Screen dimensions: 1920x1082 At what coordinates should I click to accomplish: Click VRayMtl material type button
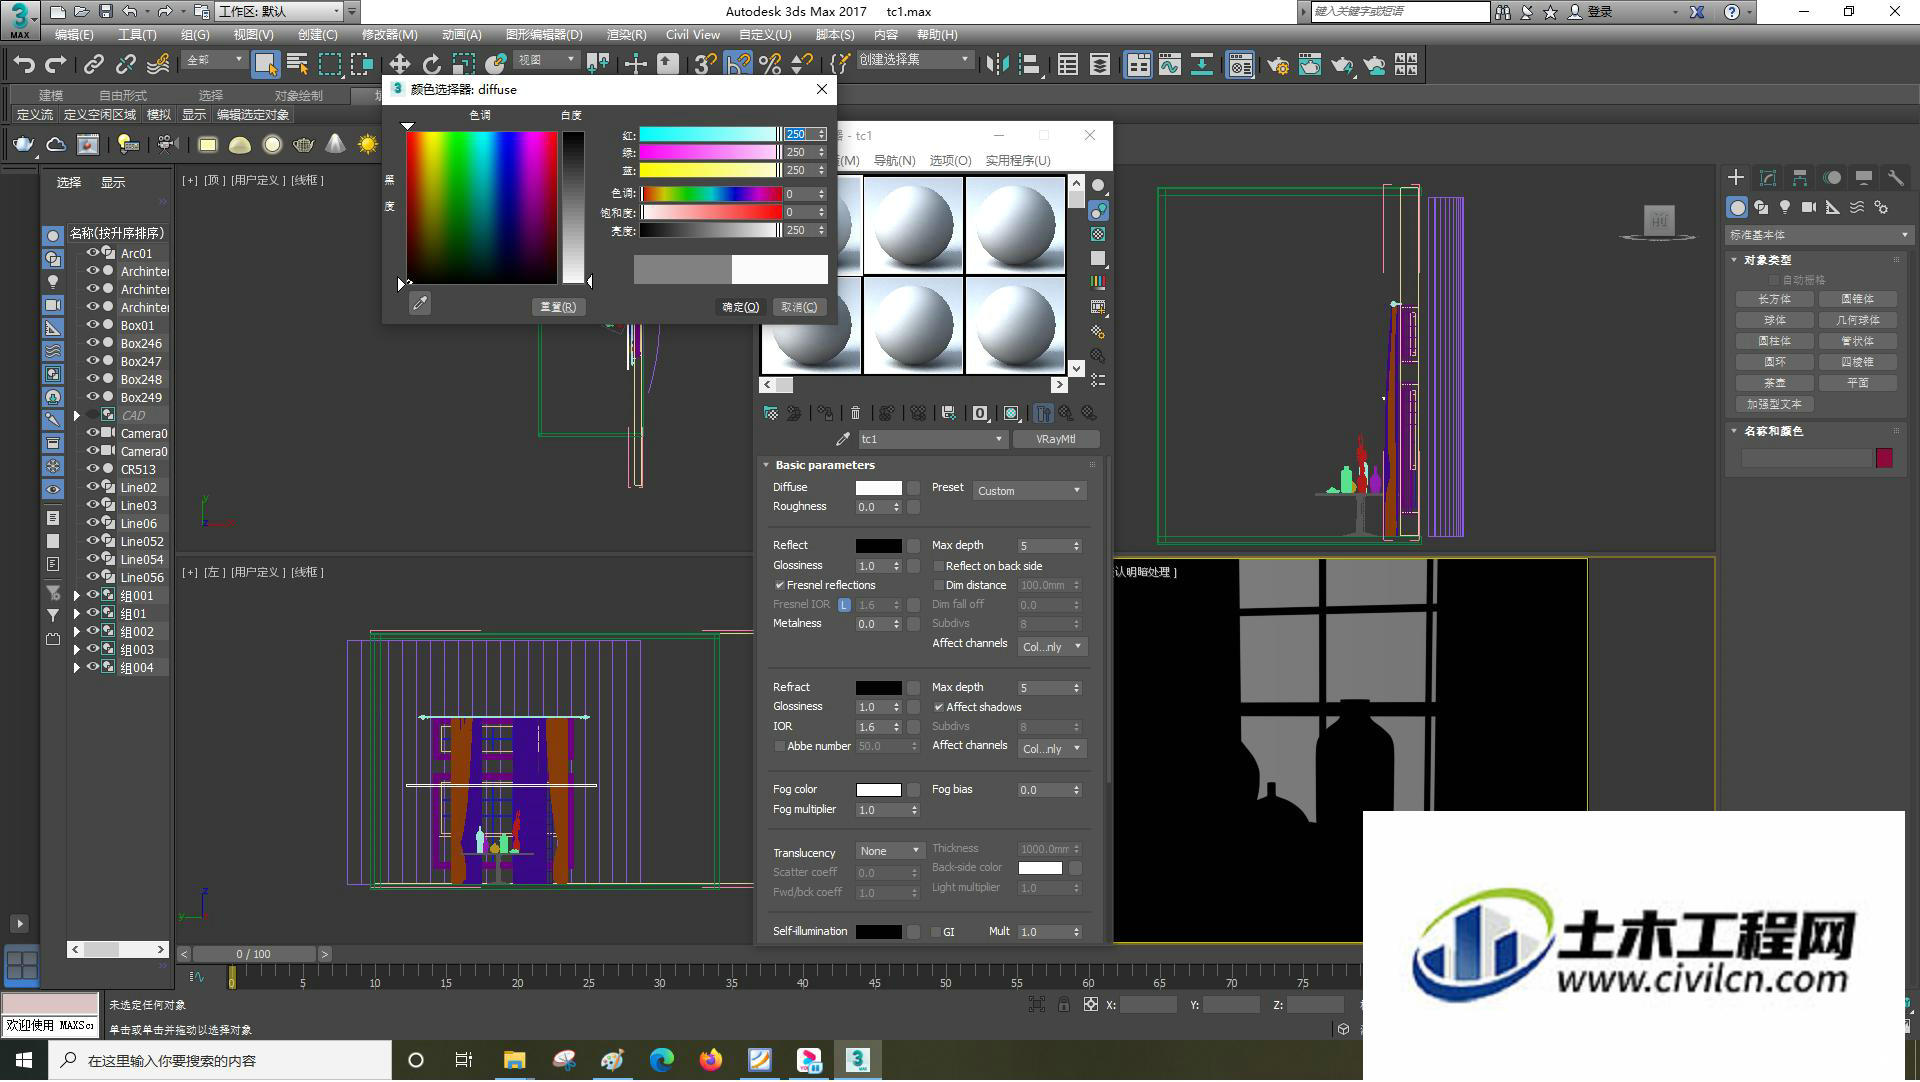pyautogui.click(x=1056, y=439)
